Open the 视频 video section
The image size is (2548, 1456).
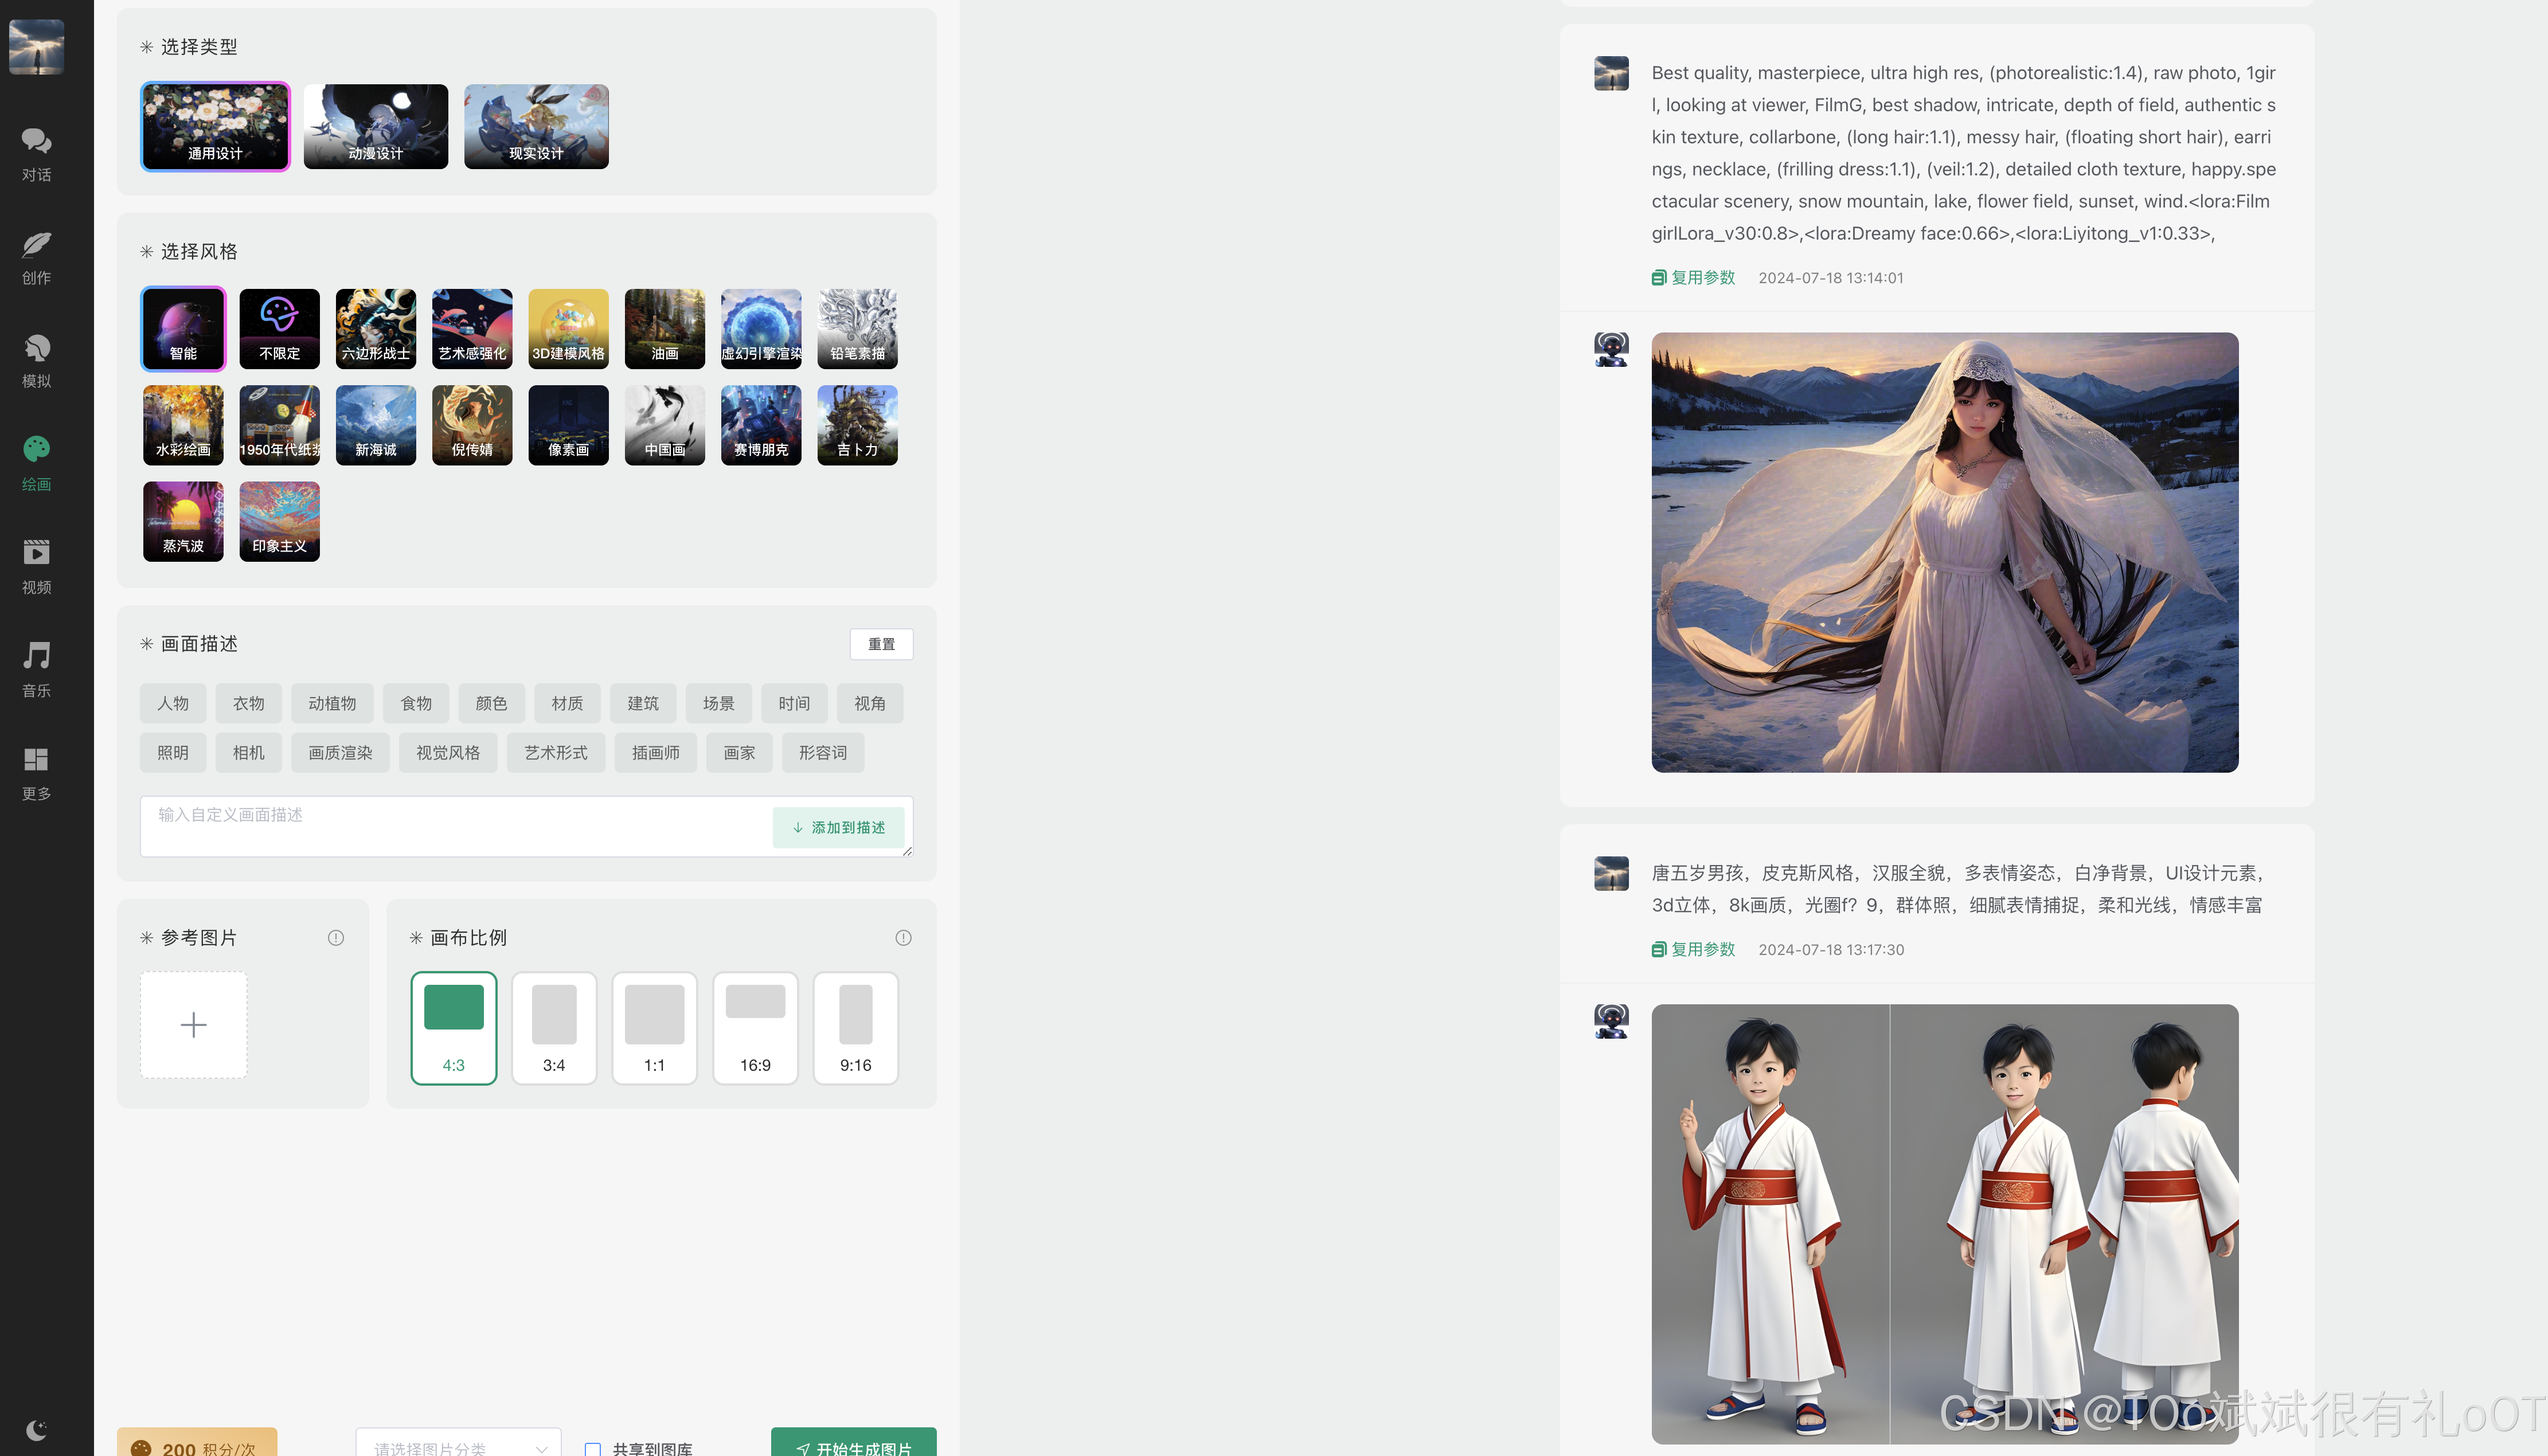[x=37, y=566]
